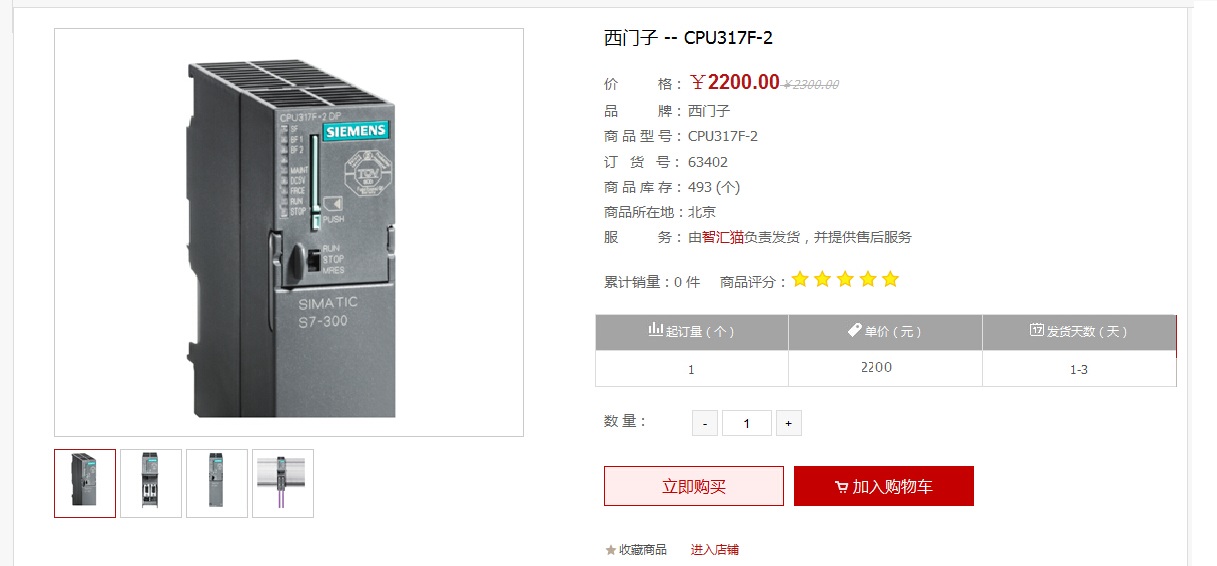
Task: Click the large Siemens CPU product image
Action: click(x=289, y=232)
